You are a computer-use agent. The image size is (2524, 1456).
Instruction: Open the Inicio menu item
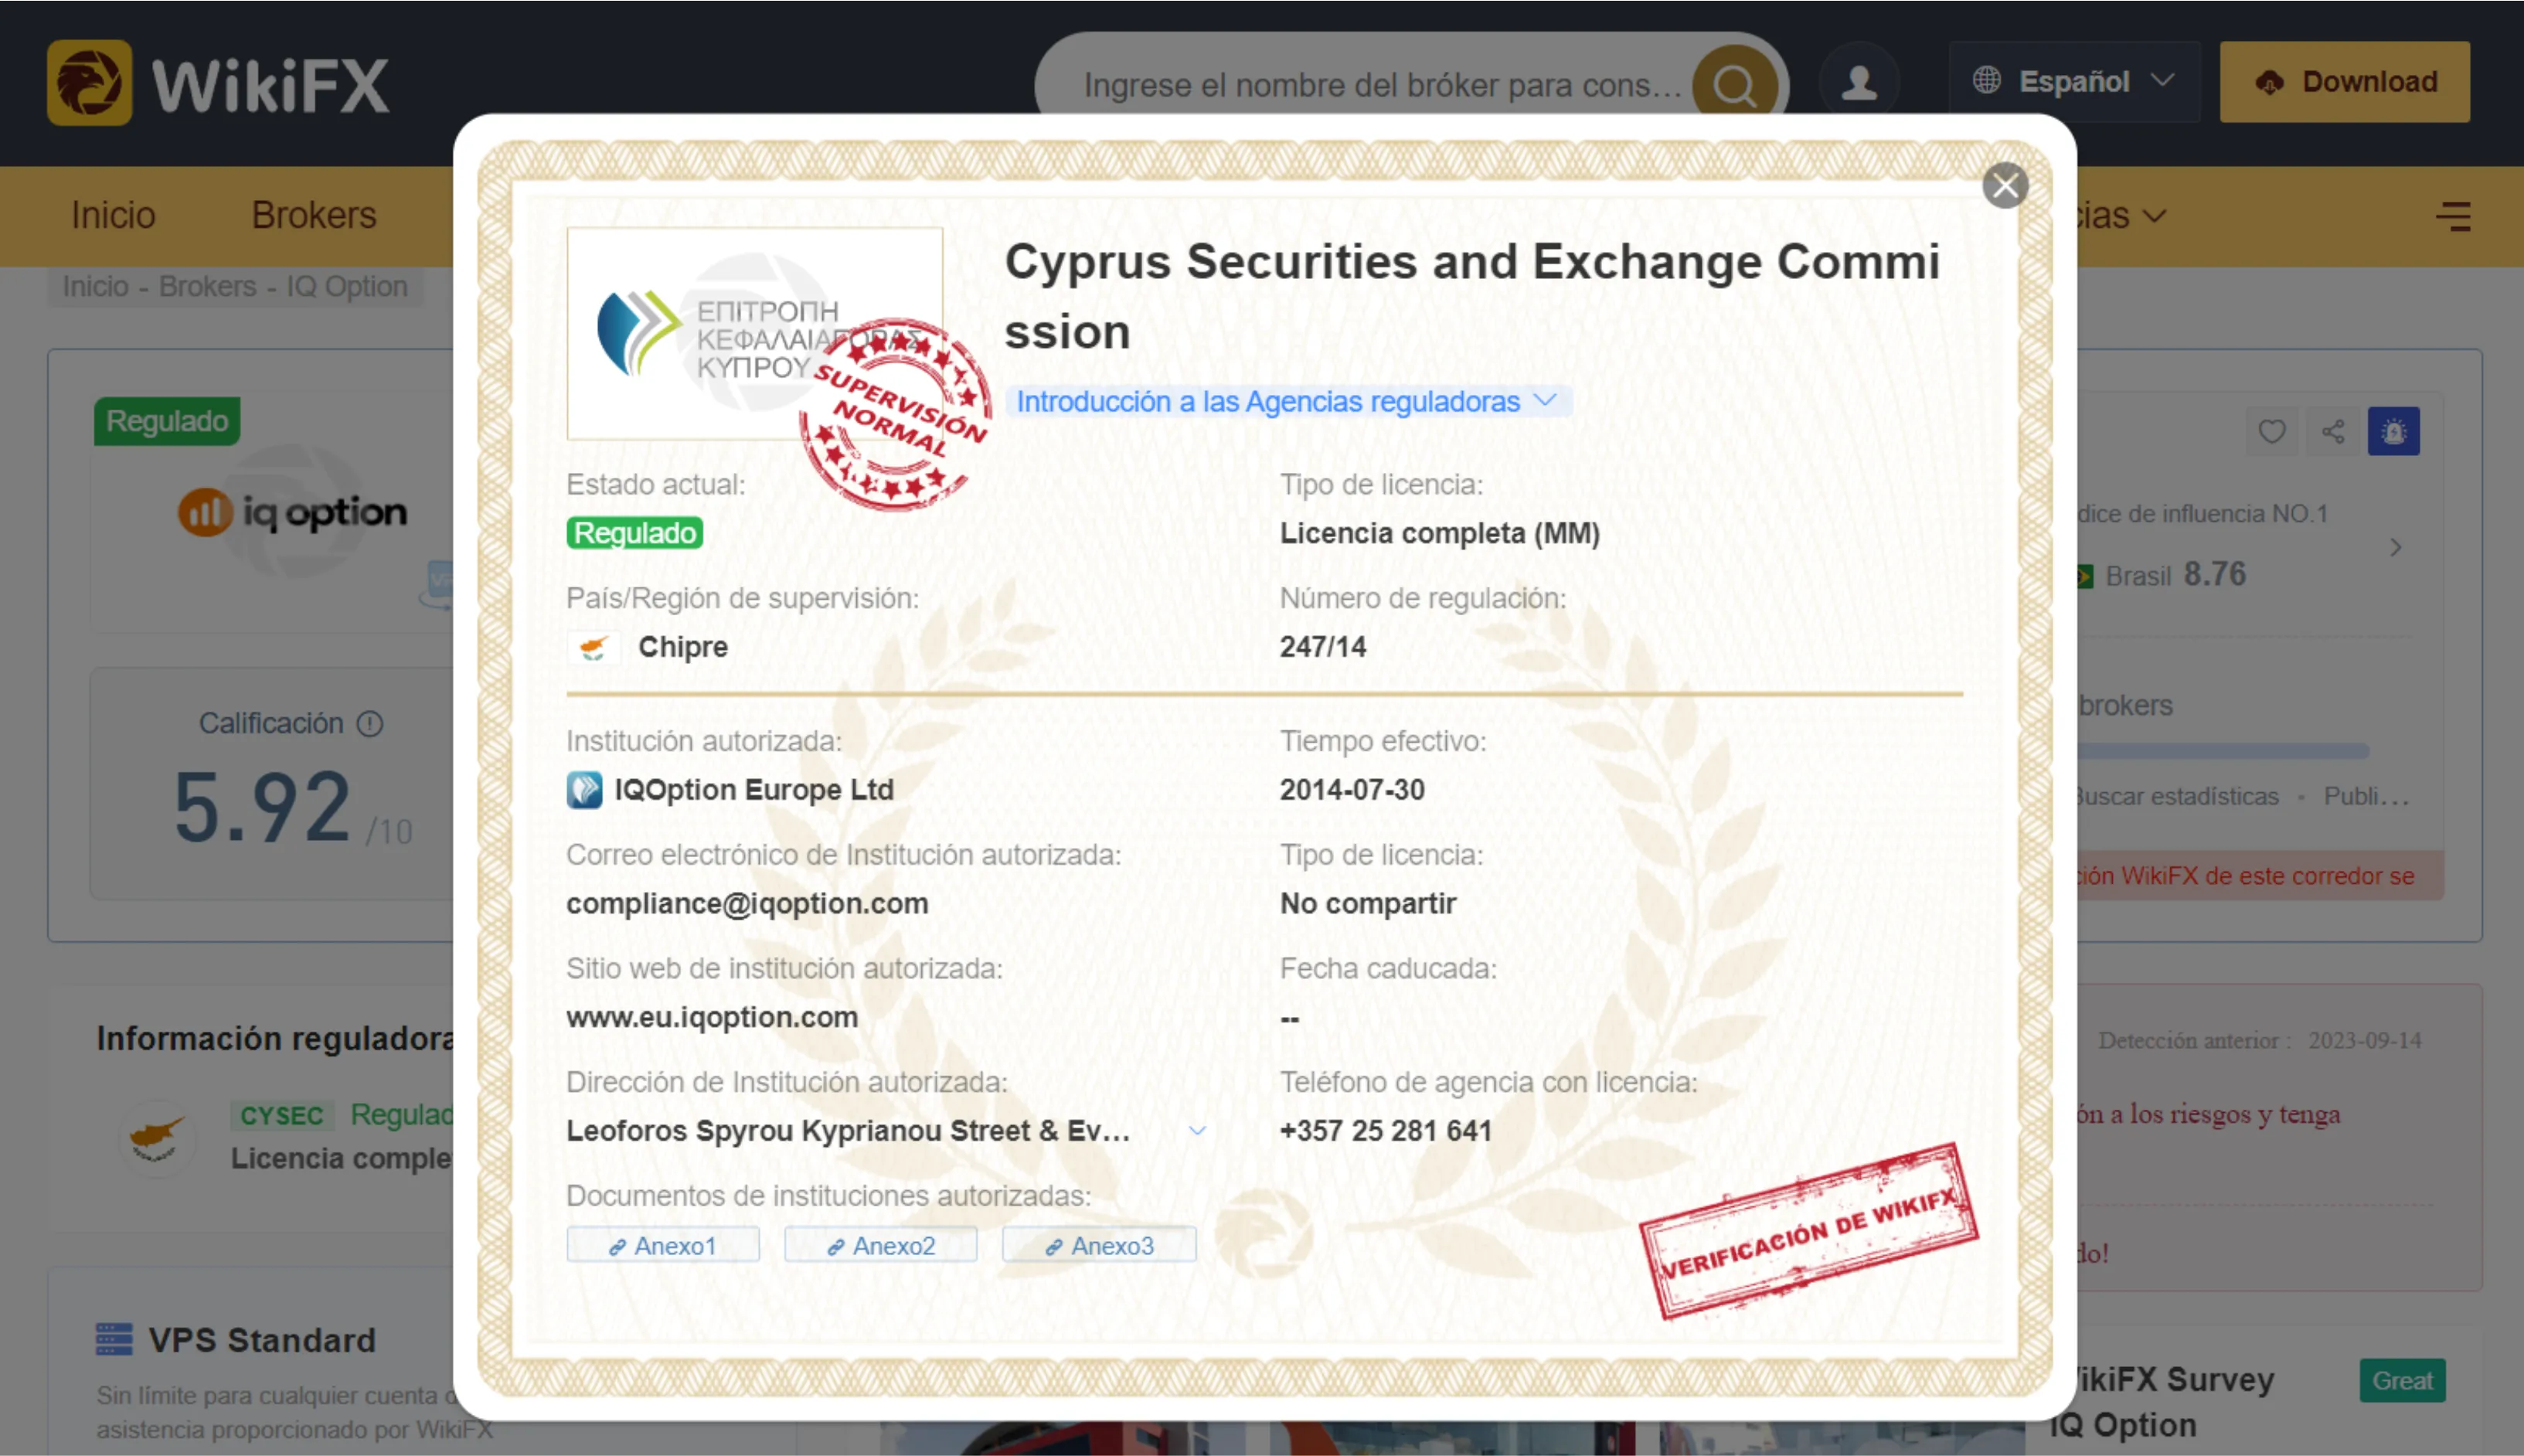click(113, 216)
